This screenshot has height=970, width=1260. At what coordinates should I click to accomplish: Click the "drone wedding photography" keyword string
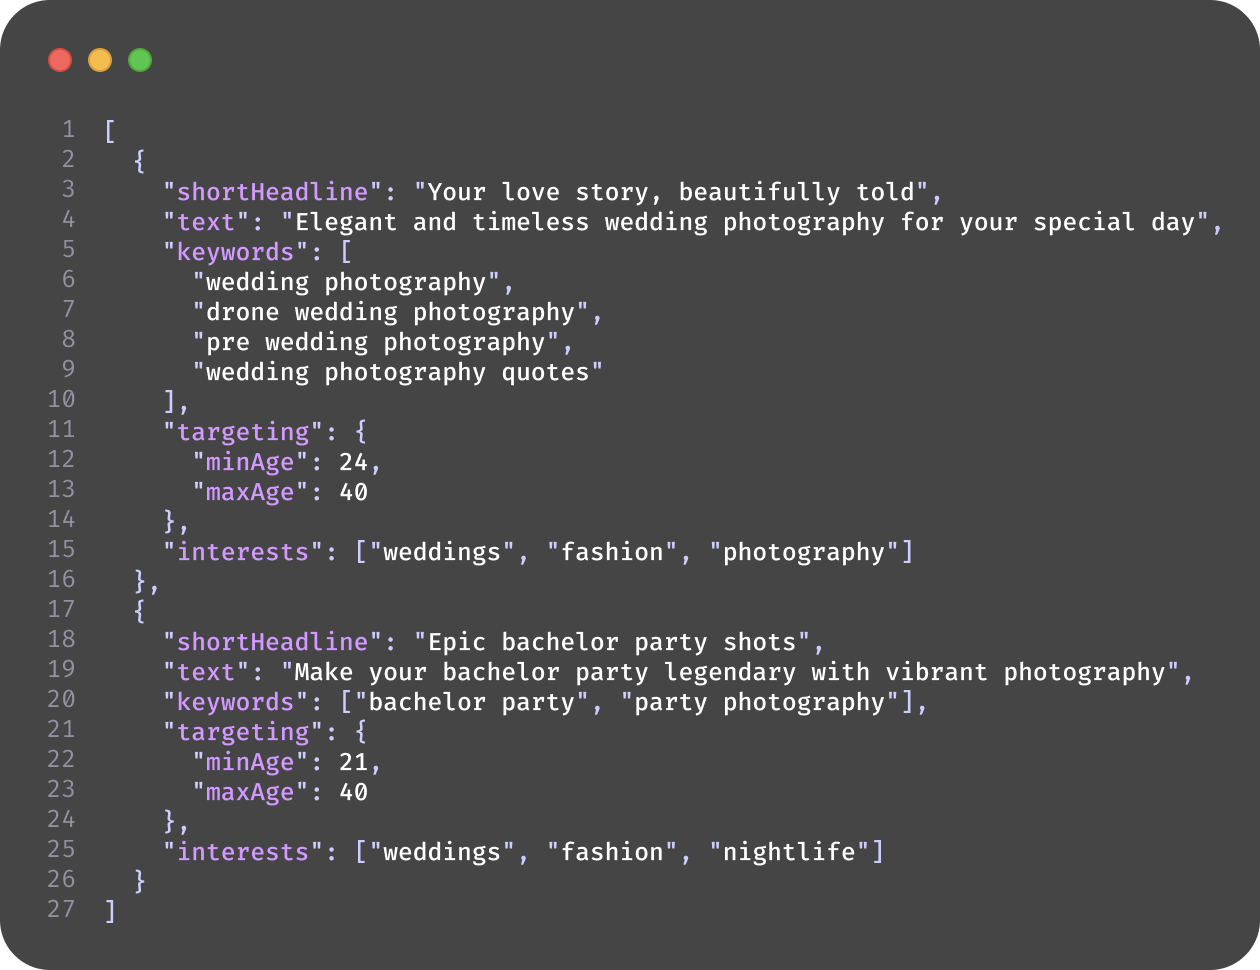pyautogui.click(x=391, y=312)
